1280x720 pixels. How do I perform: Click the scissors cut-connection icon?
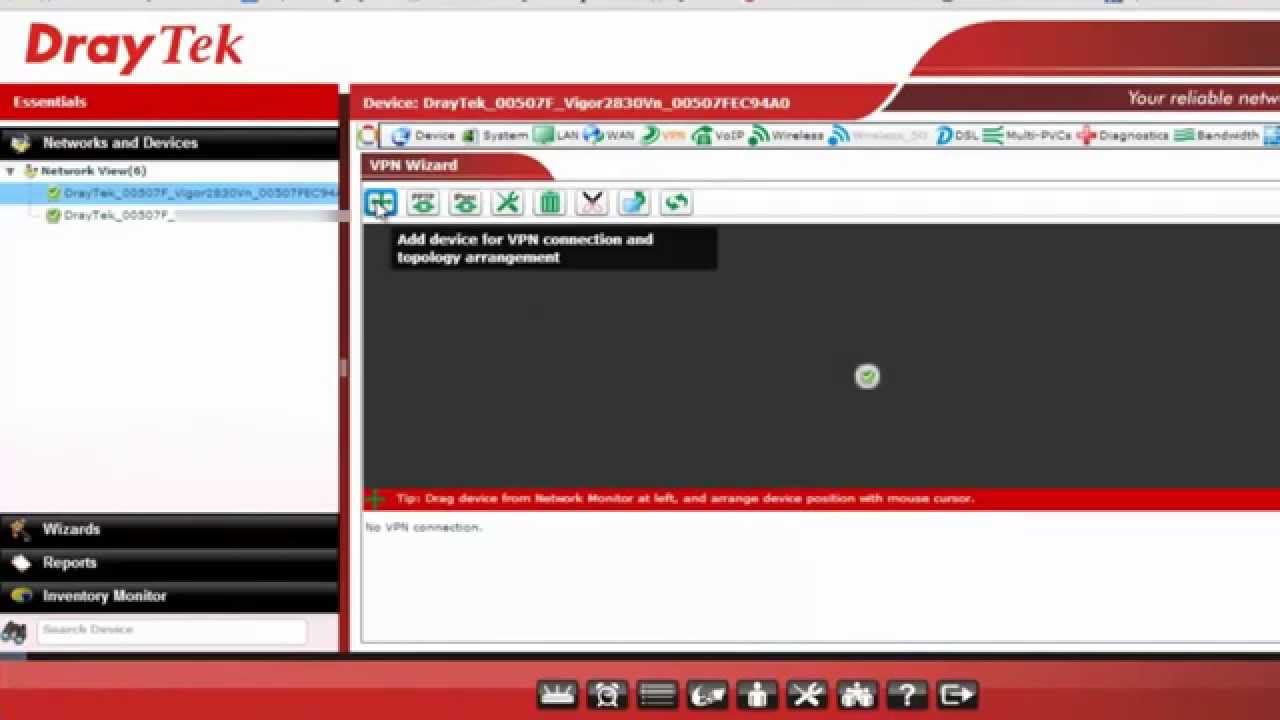tap(592, 203)
